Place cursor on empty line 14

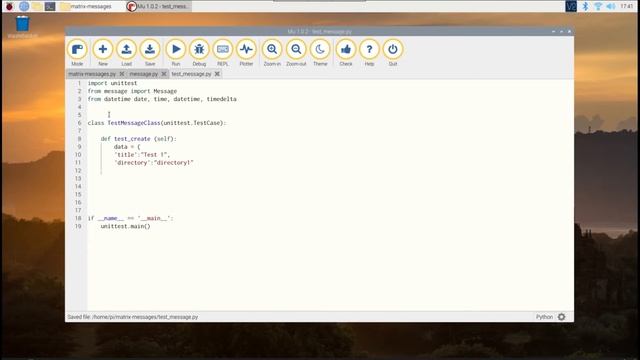(330, 187)
